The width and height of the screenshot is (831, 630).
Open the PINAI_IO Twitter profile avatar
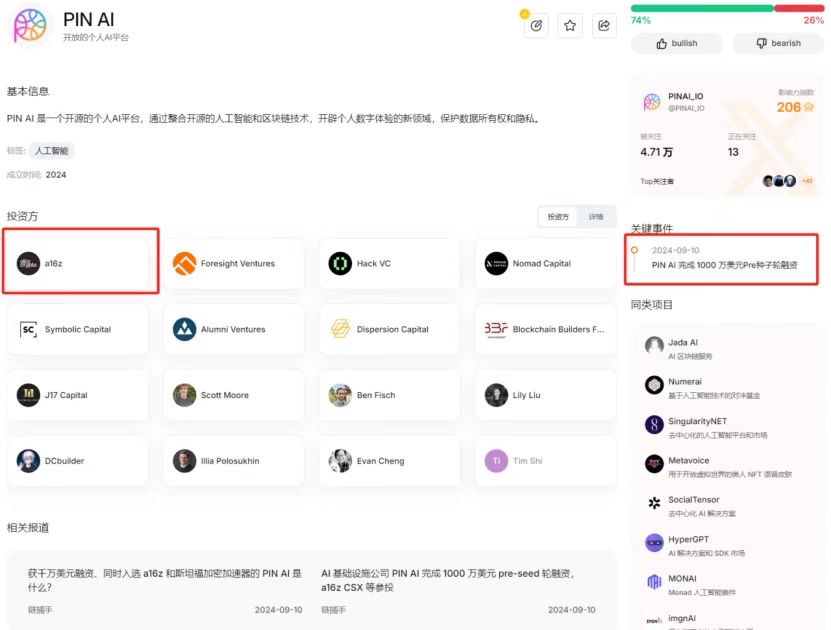pos(652,102)
